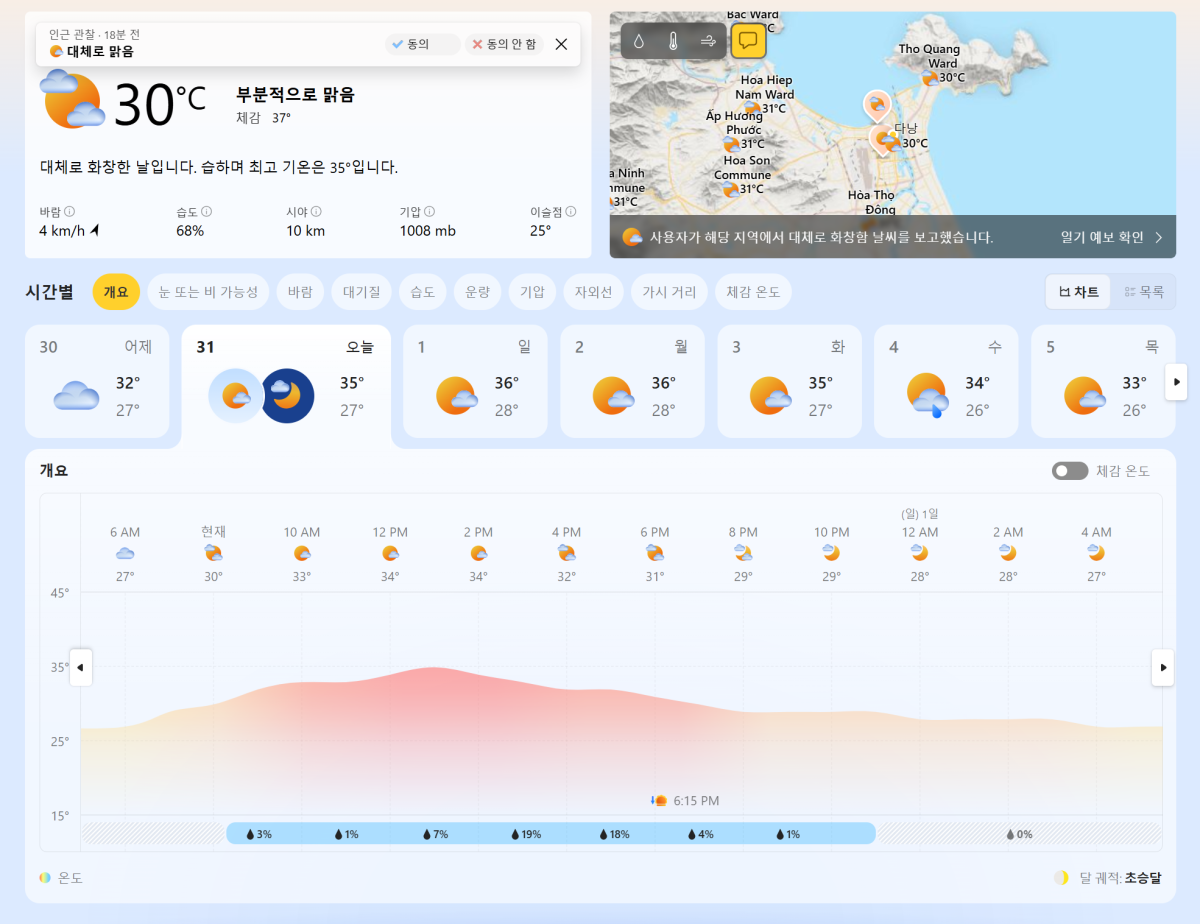Screen dimensions: 1200x924
Task: Click the 18% precipitation chance value
Action: [x=614, y=834]
